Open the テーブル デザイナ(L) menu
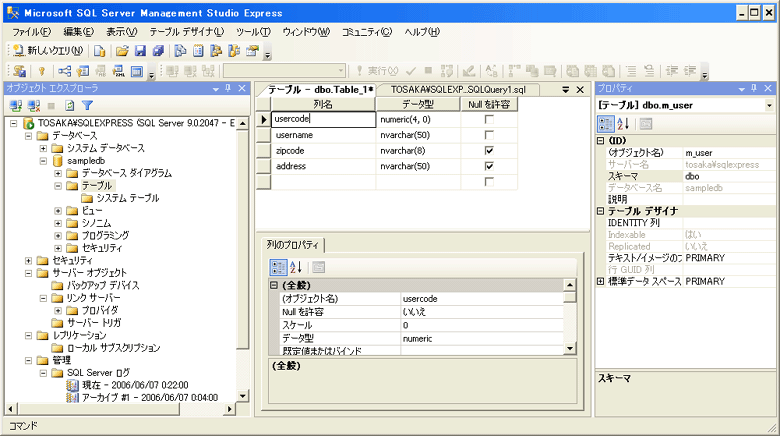The height and width of the screenshot is (436, 780). (x=187, y=32)
